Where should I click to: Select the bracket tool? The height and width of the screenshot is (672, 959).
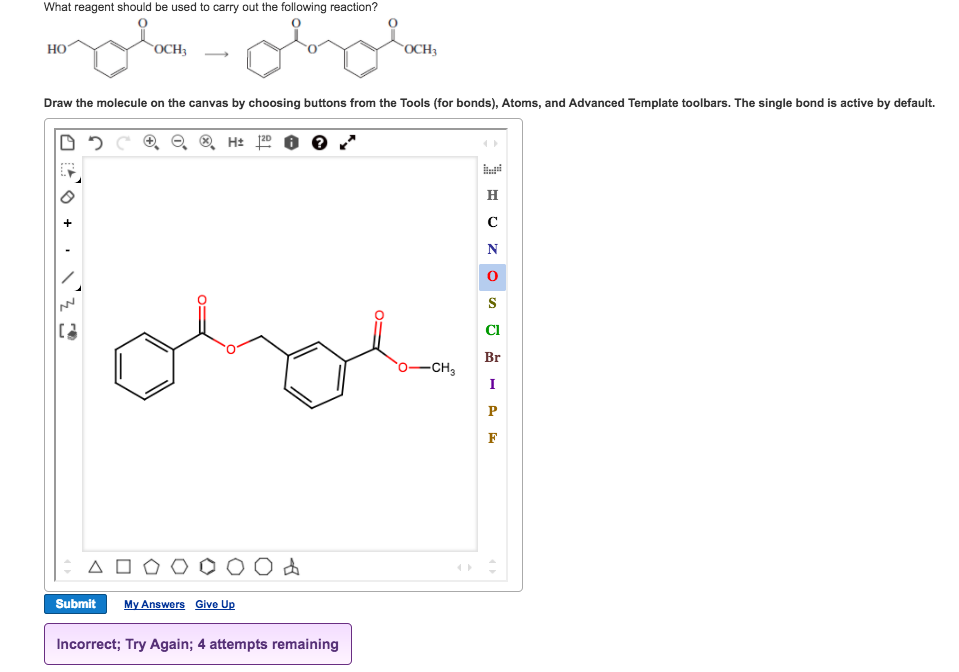coord(67,331)
